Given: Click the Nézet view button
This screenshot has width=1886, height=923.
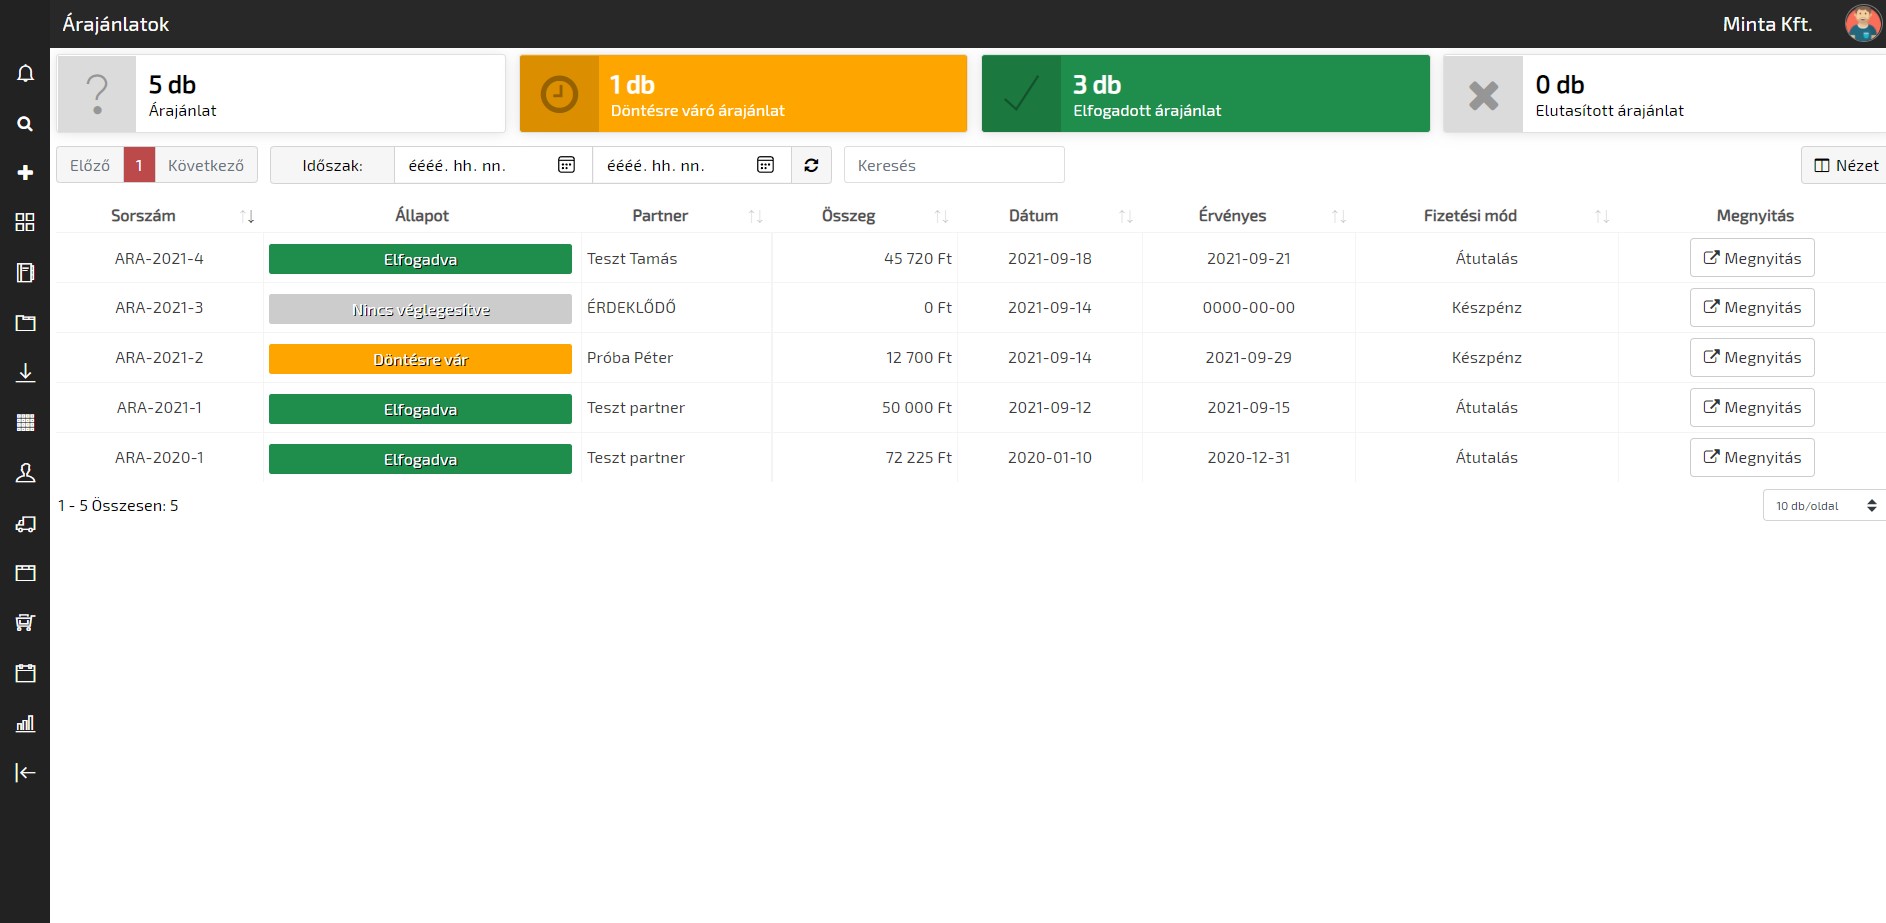Looking at the screenshot, I should 1845,165.
